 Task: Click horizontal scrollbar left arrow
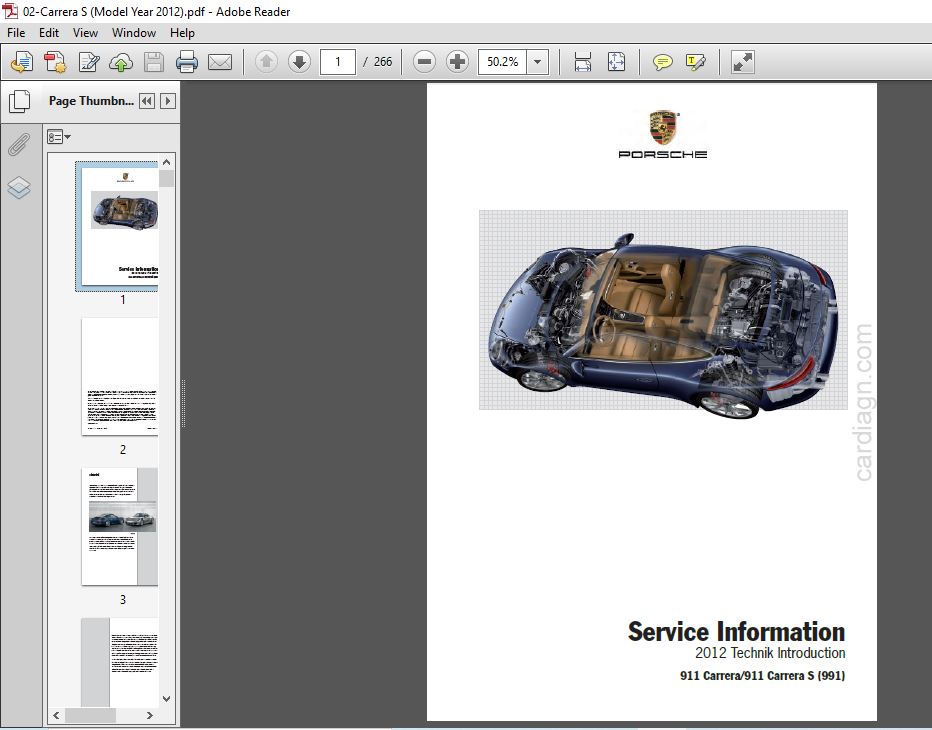(56, 715)
